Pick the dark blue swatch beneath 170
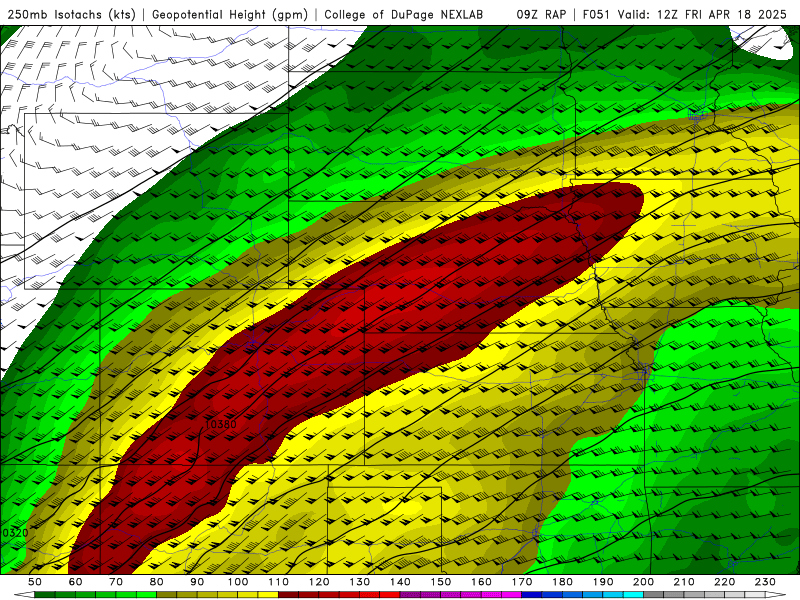Image resolution: width=800 pixels, height=600 pixels. pos(532,594)
